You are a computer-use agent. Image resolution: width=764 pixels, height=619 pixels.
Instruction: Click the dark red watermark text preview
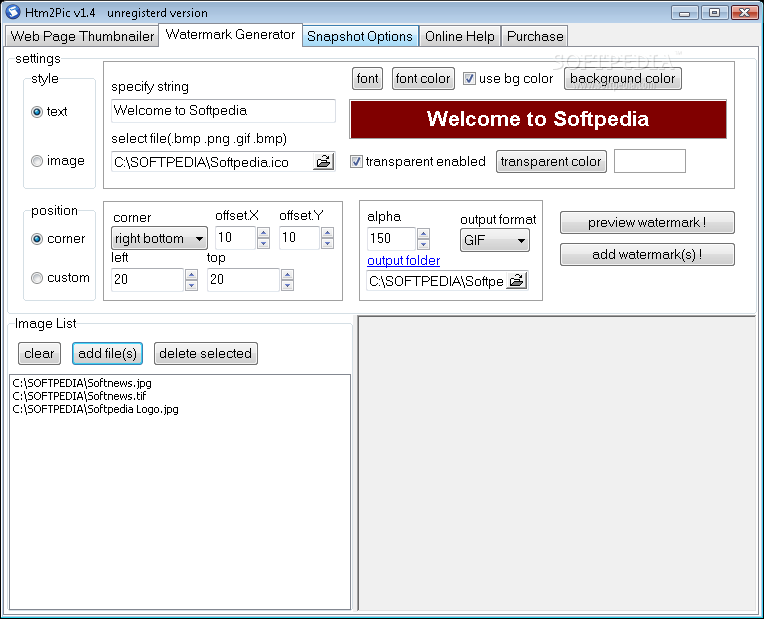[x=538, y=119]
